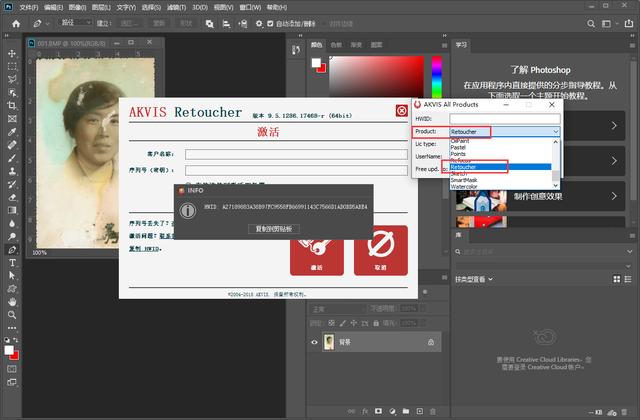
Task: Choose Retoucher in the product list
Action: [x=500, y=167]
